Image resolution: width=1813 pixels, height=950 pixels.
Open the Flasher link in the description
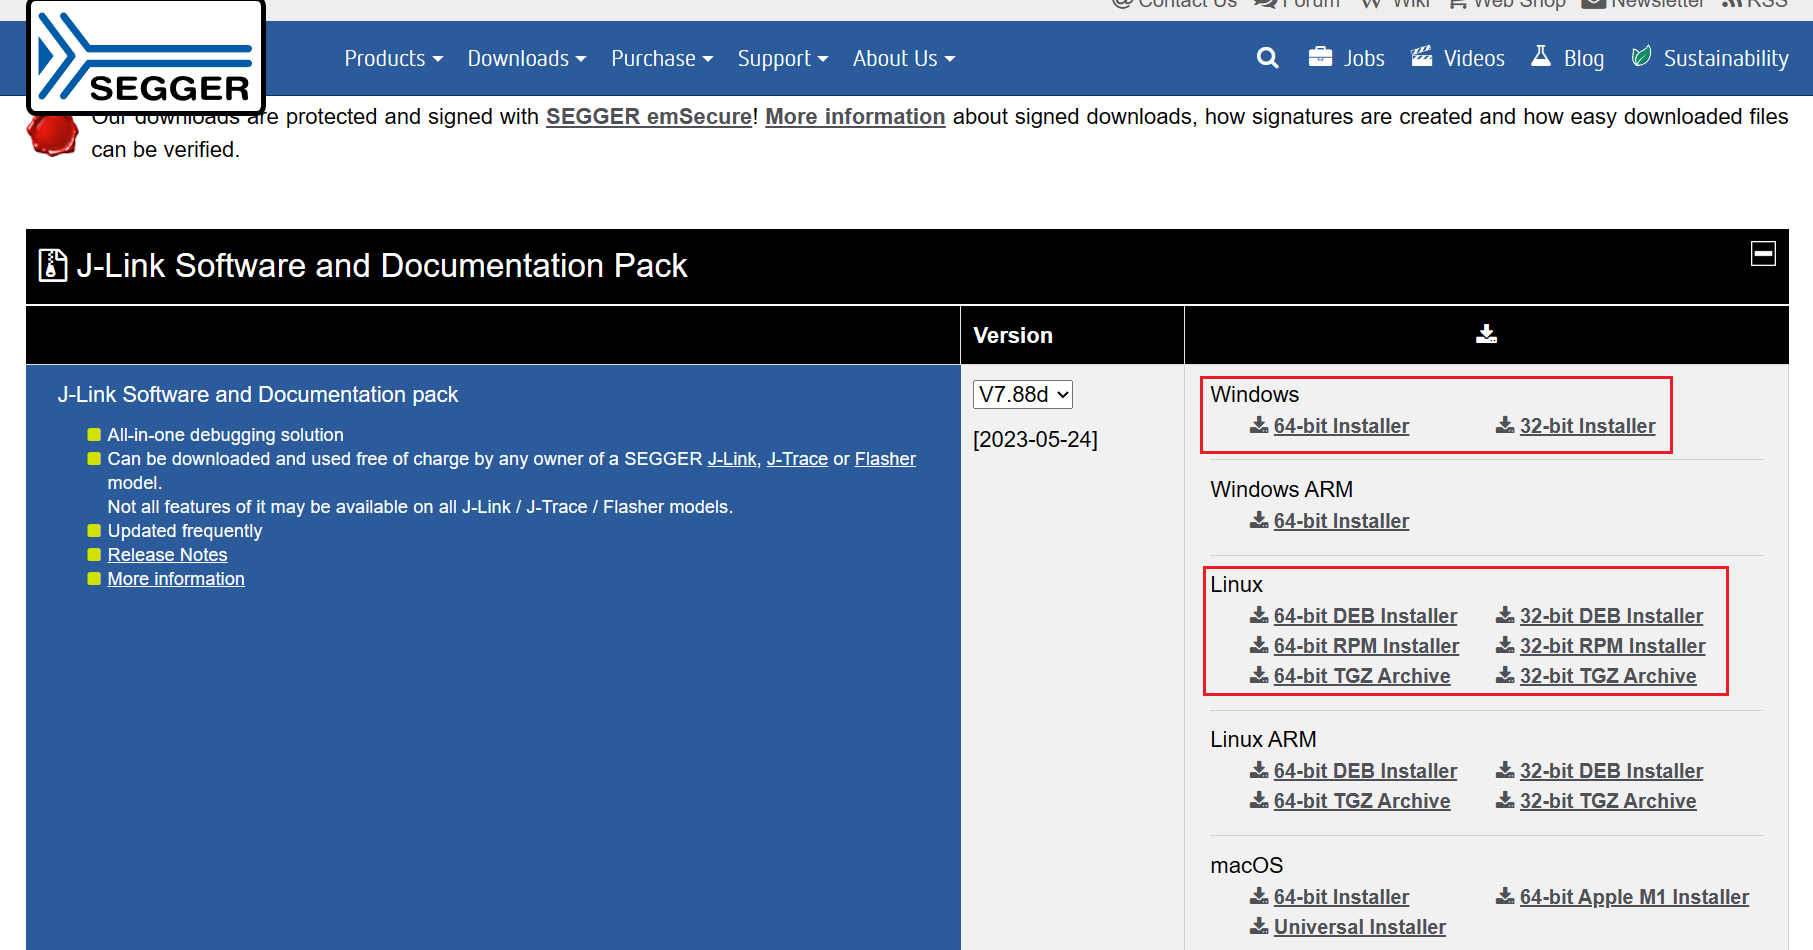885,459
